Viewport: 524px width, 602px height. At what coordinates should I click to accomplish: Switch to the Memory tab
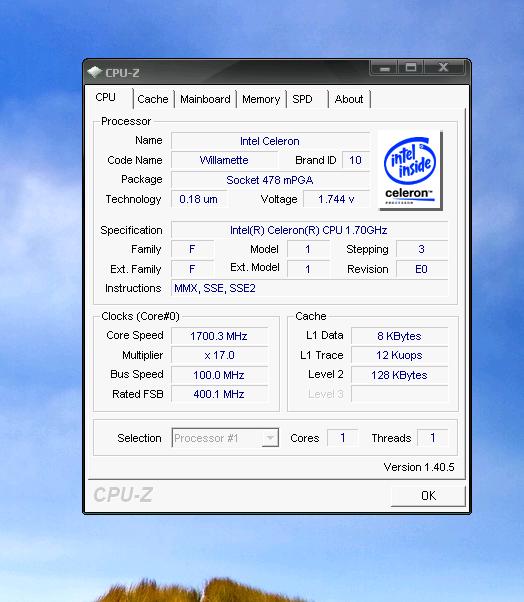click(261, 99)
